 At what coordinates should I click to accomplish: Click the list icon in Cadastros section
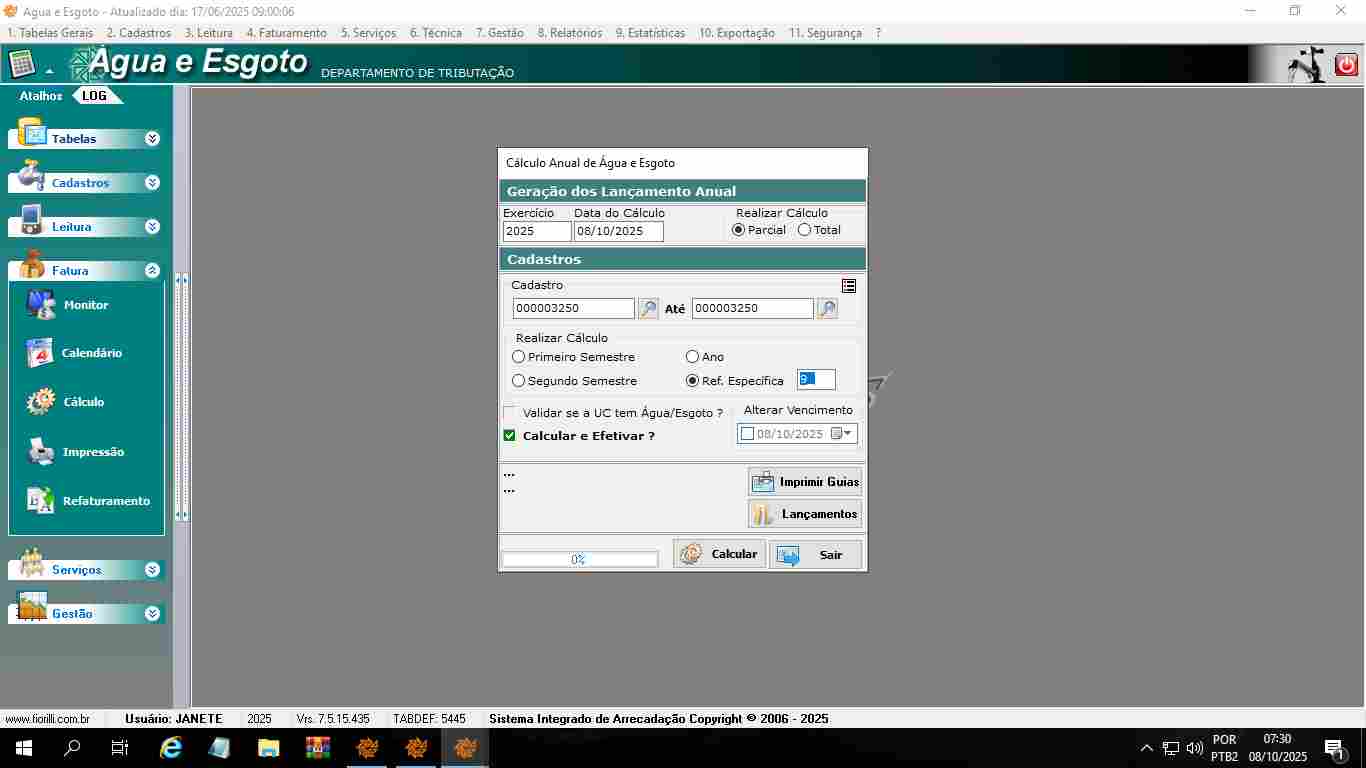click(x=849, y=286)
